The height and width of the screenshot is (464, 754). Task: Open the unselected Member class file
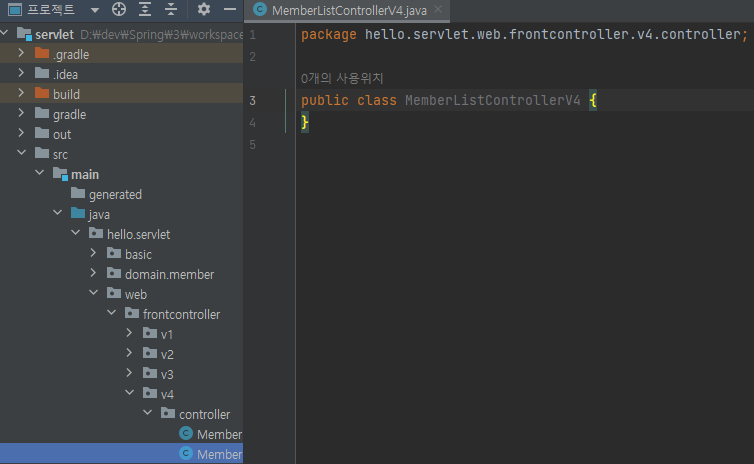click(121, 434)
